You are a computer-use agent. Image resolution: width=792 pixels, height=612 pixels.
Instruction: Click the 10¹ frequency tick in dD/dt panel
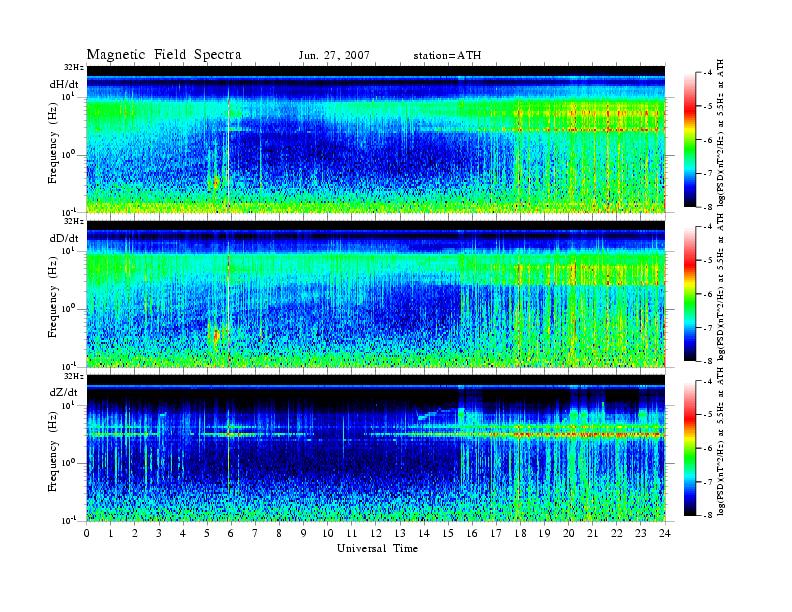69,250
